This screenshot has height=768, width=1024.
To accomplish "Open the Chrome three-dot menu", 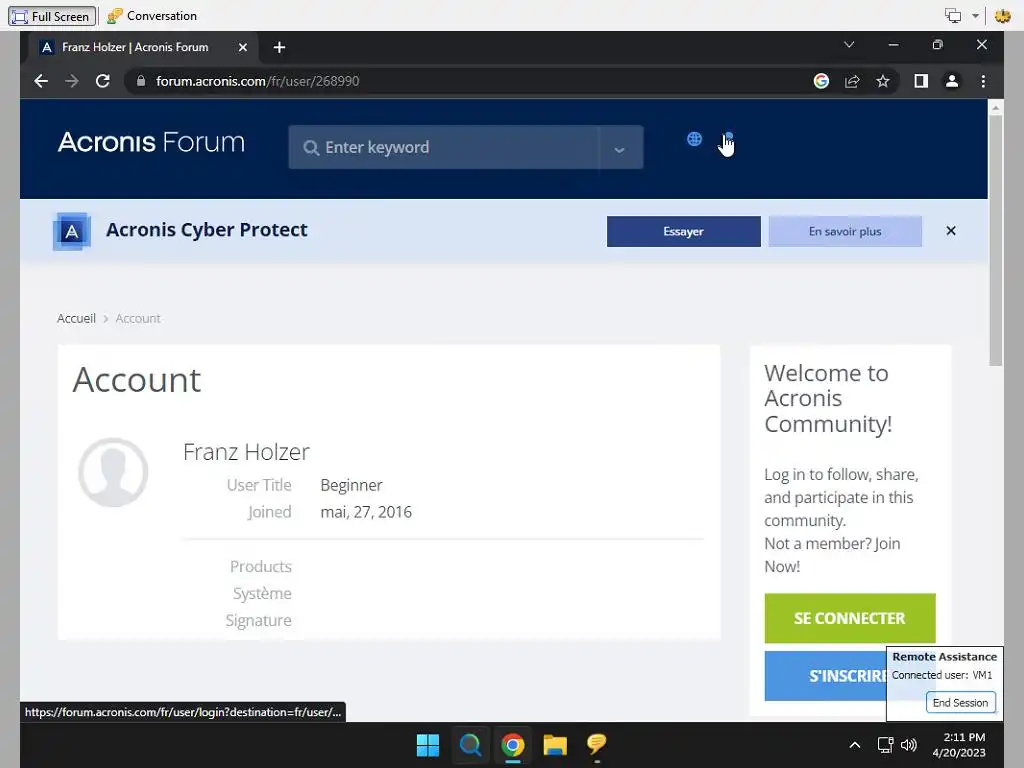I will (983, 81).
